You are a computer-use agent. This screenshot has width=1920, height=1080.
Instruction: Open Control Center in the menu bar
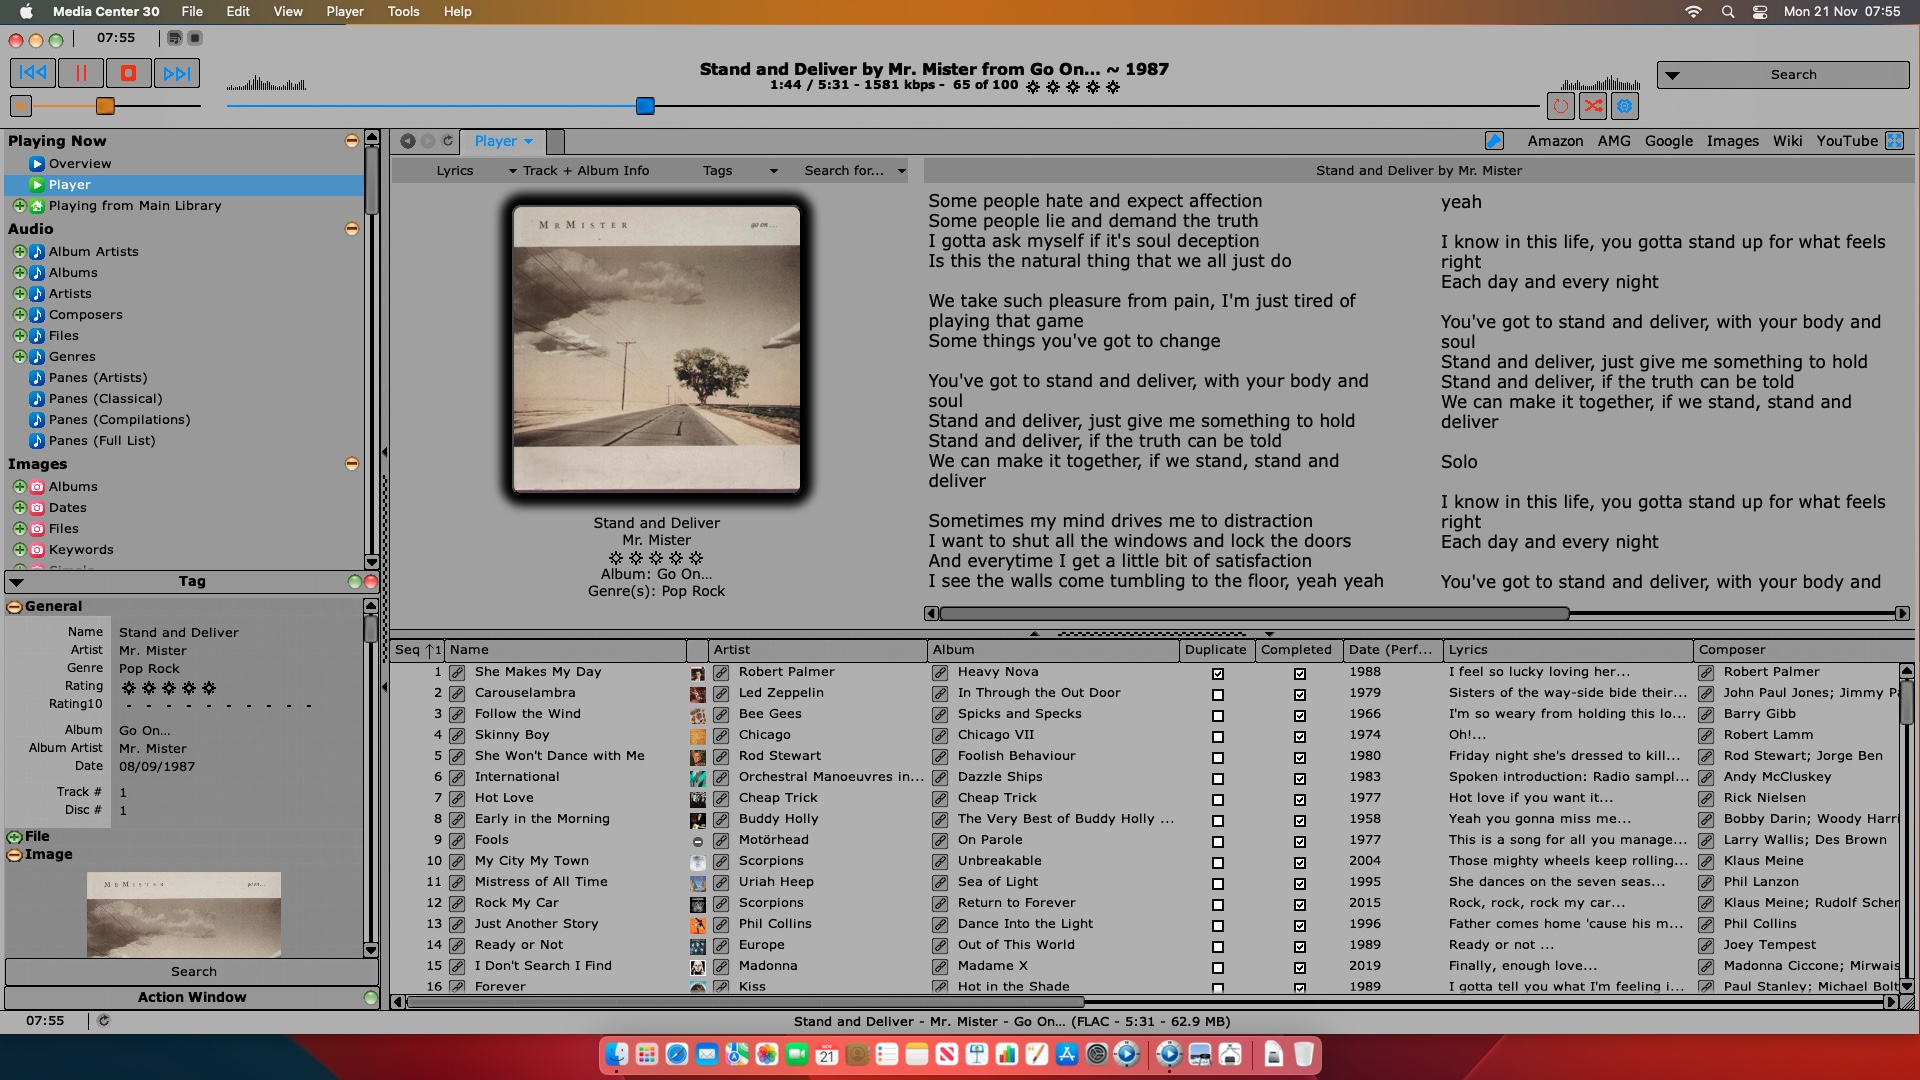(x=1761, y=12)
